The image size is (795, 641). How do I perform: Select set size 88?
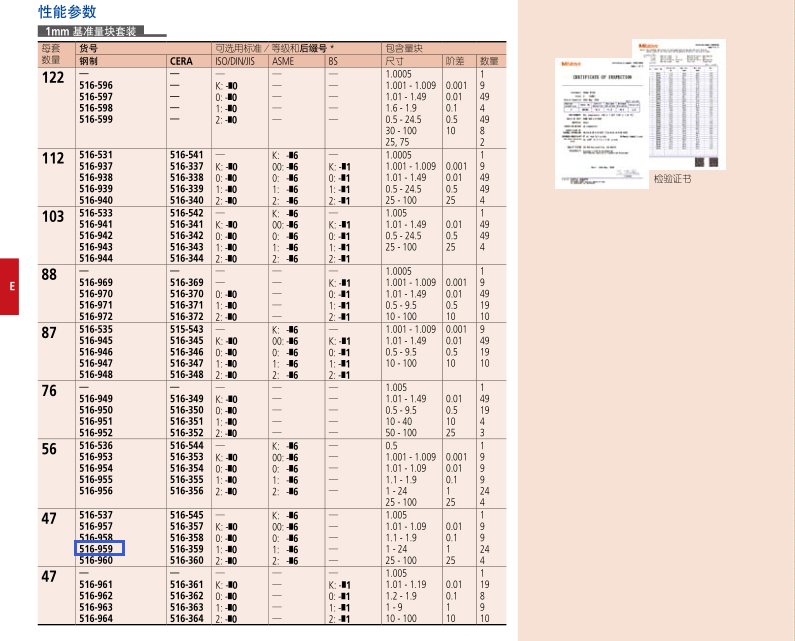(x=49, y=274)
